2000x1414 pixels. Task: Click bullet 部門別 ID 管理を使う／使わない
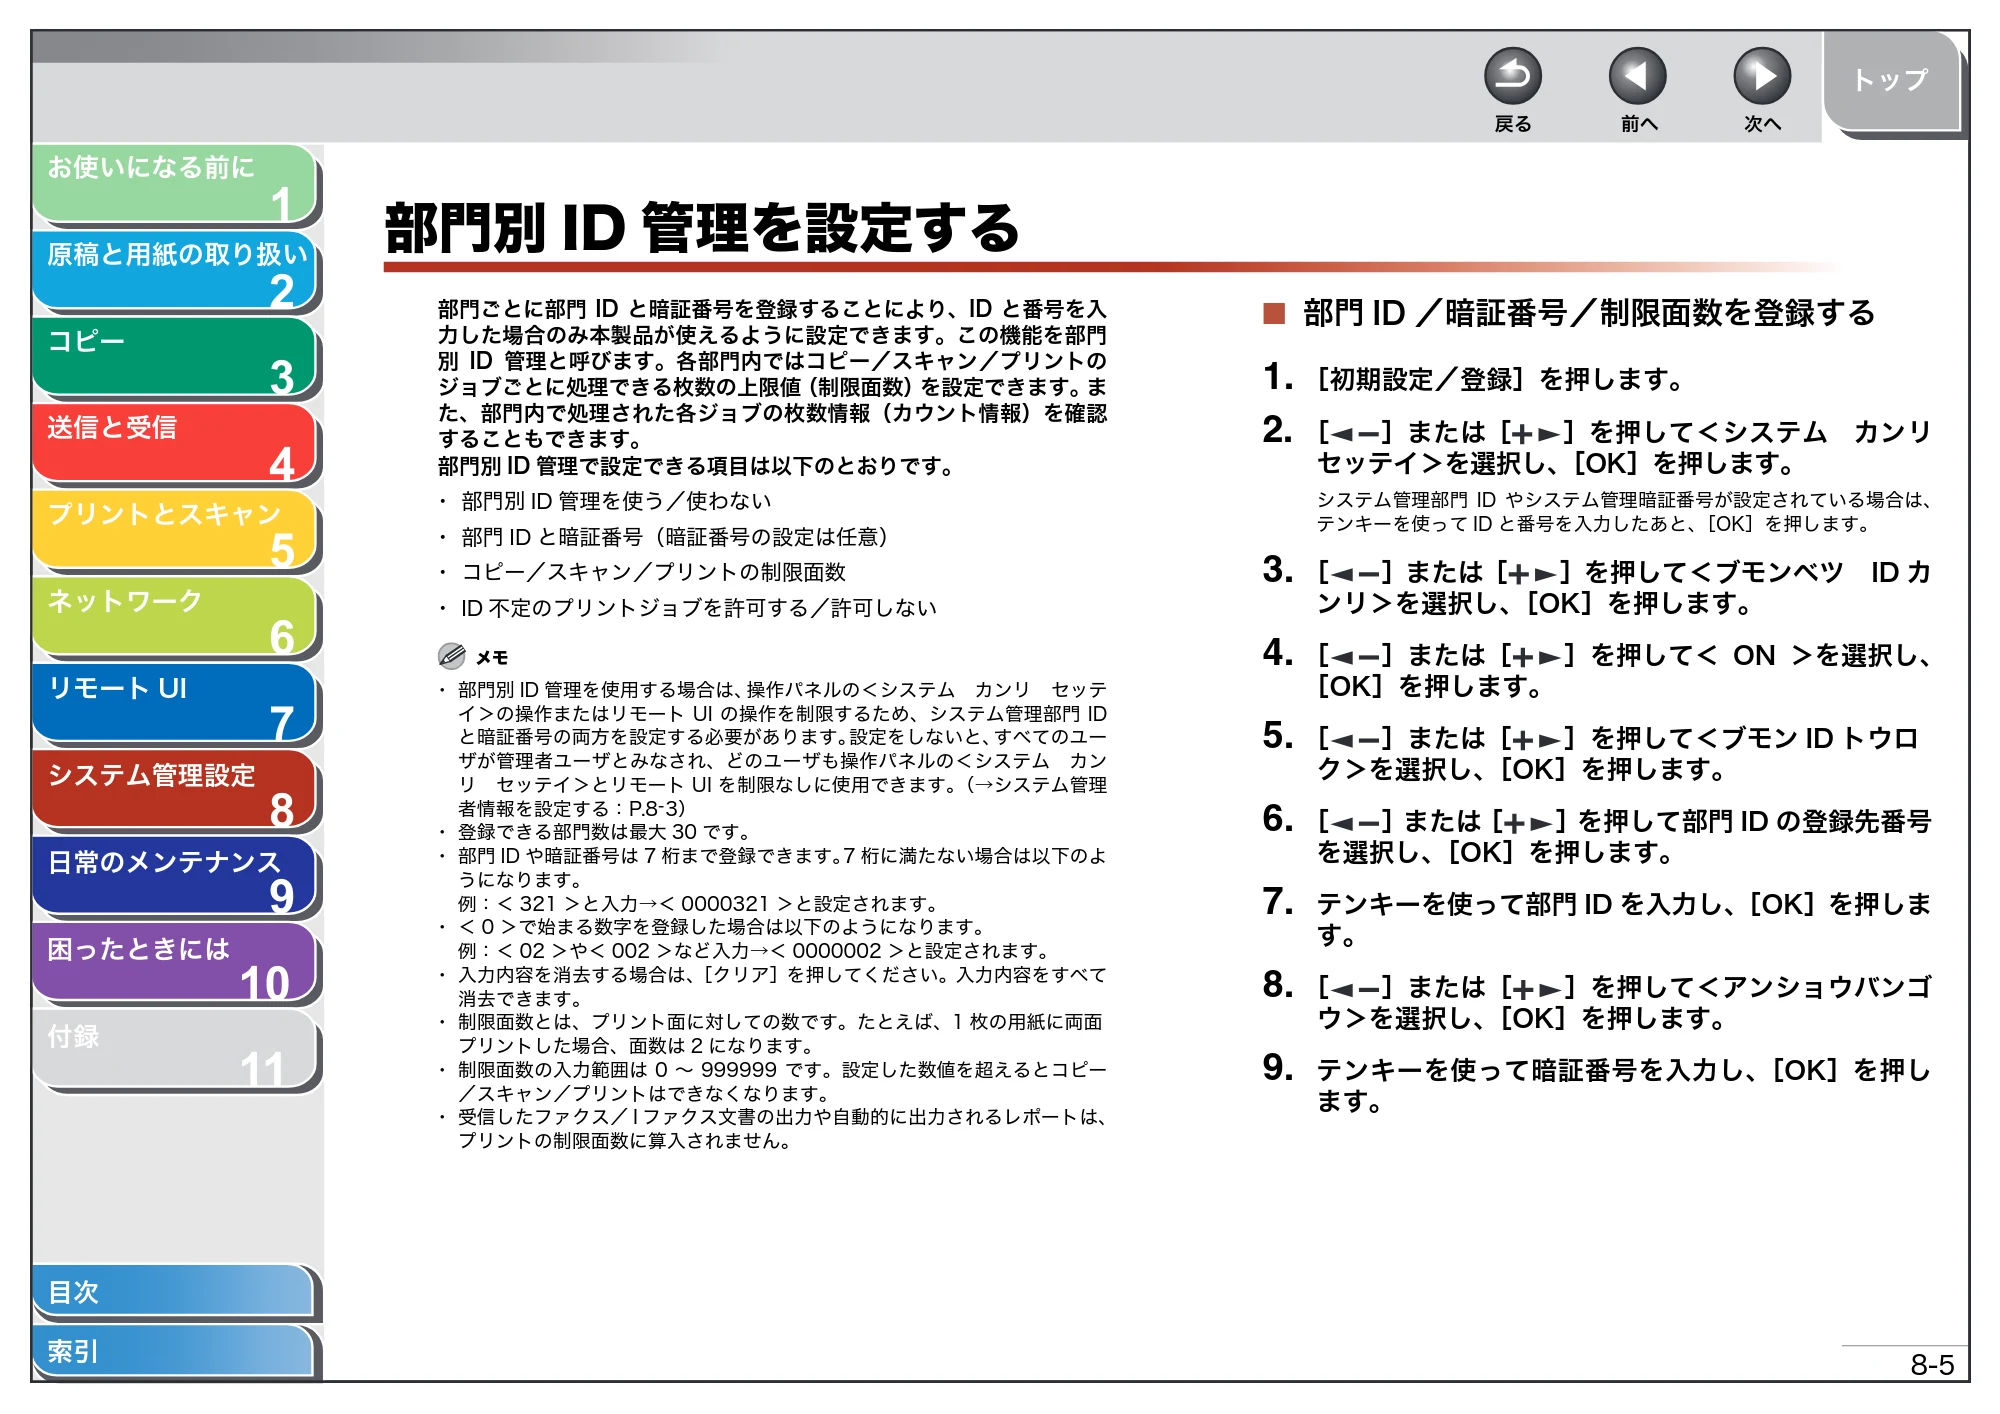click(616, 501)
